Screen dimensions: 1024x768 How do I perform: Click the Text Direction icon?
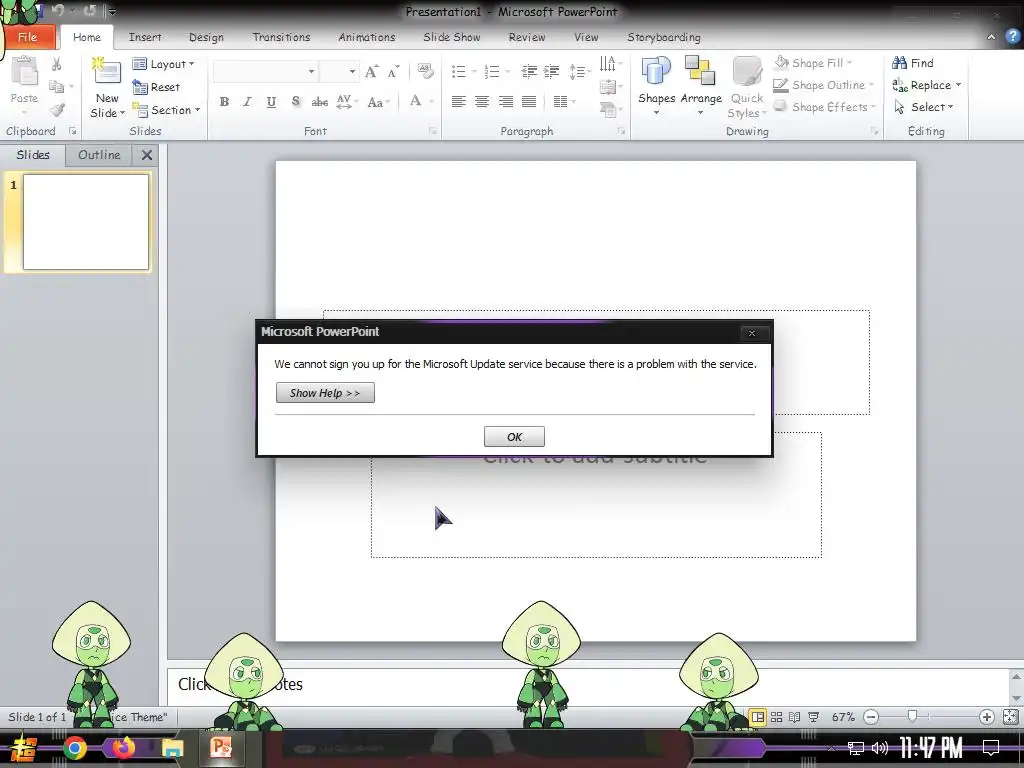click(x=609, y=63)
